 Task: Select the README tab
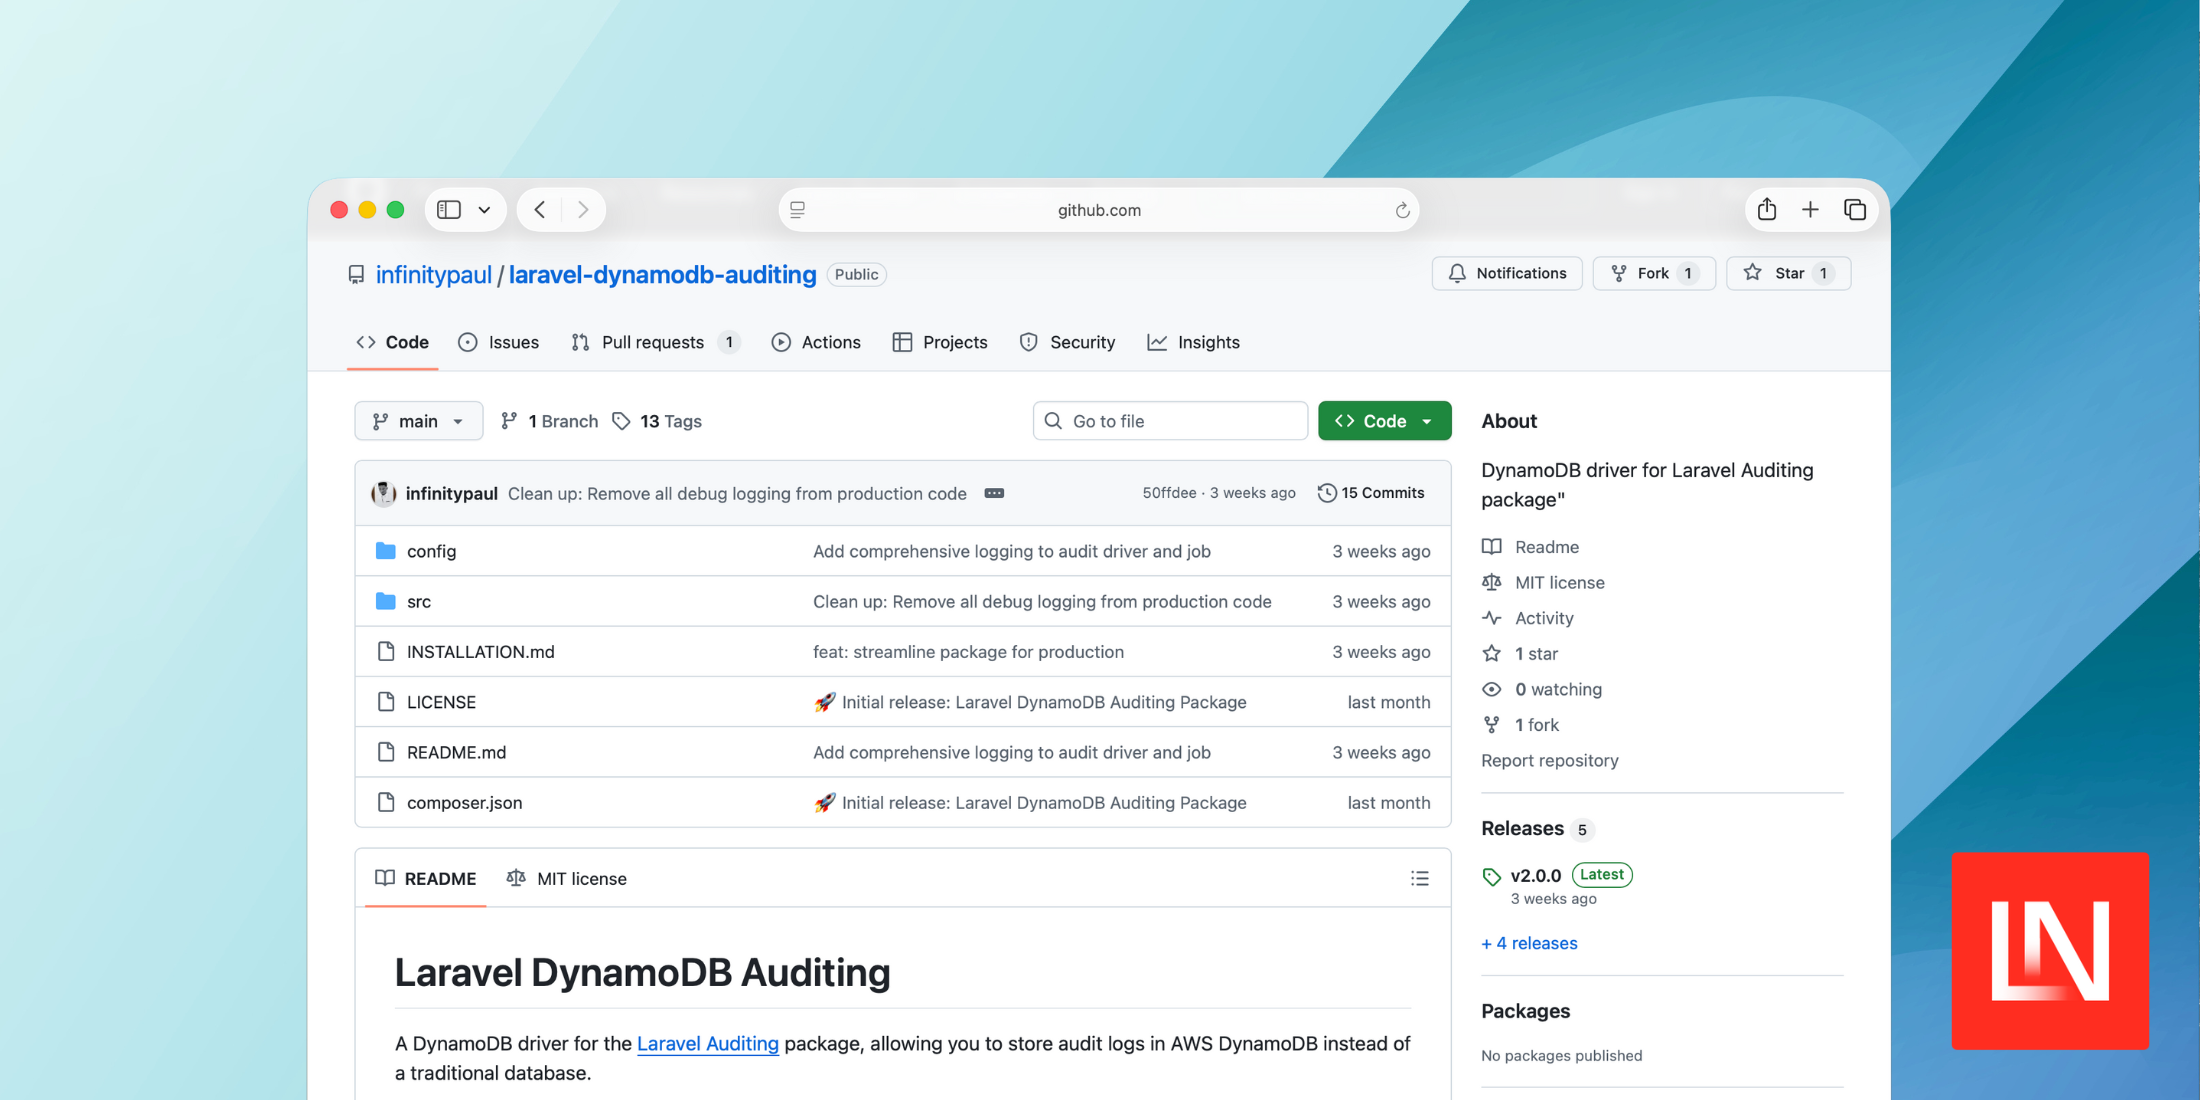424,878
